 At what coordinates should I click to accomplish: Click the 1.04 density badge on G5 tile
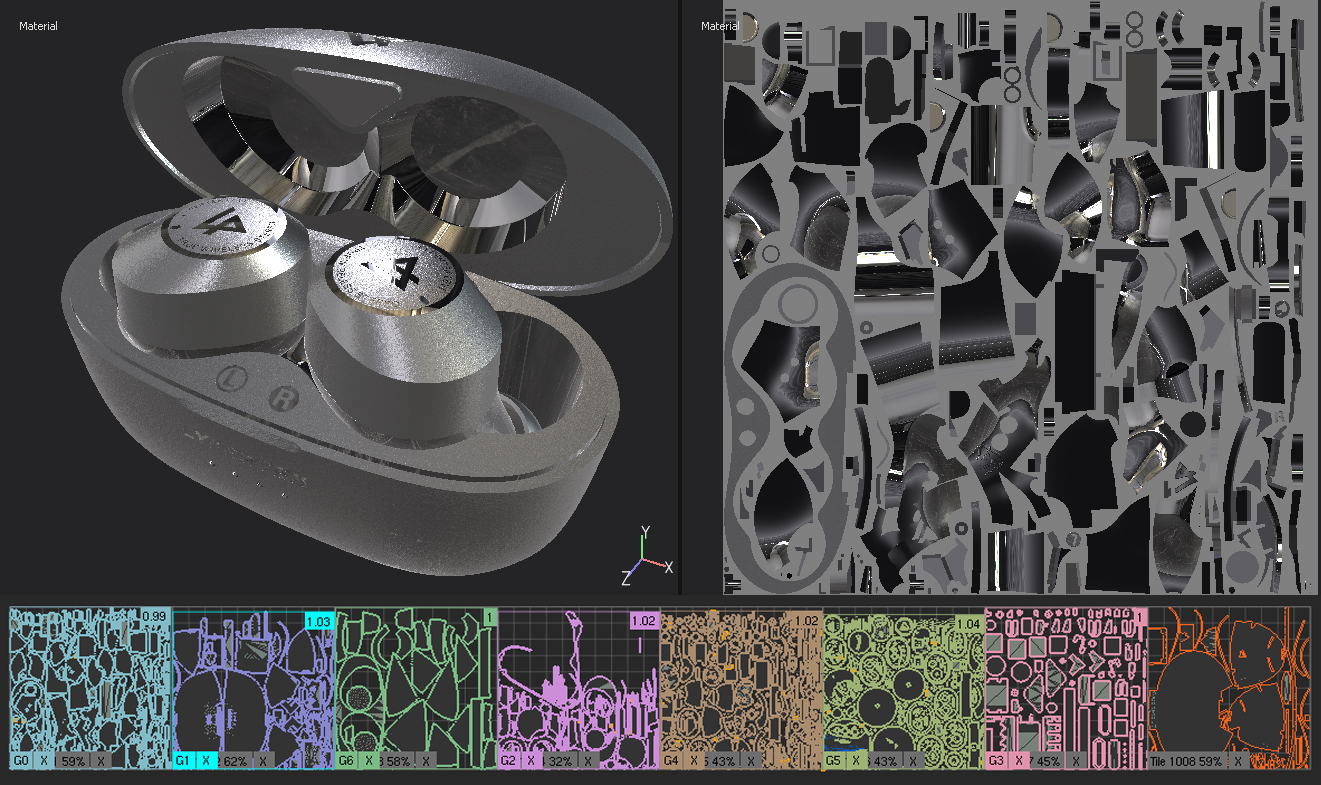coord(968,622)
